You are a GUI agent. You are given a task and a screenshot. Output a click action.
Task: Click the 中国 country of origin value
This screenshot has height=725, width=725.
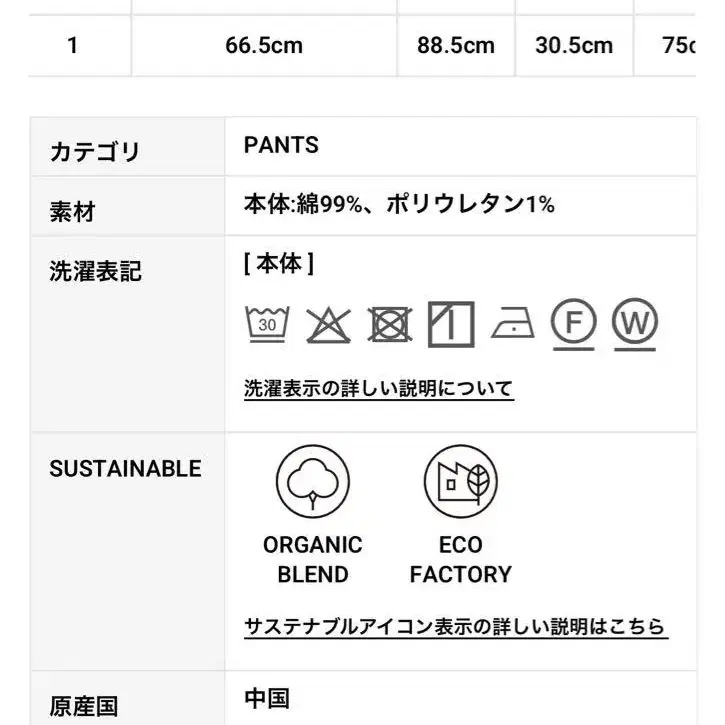click(267, 699)
